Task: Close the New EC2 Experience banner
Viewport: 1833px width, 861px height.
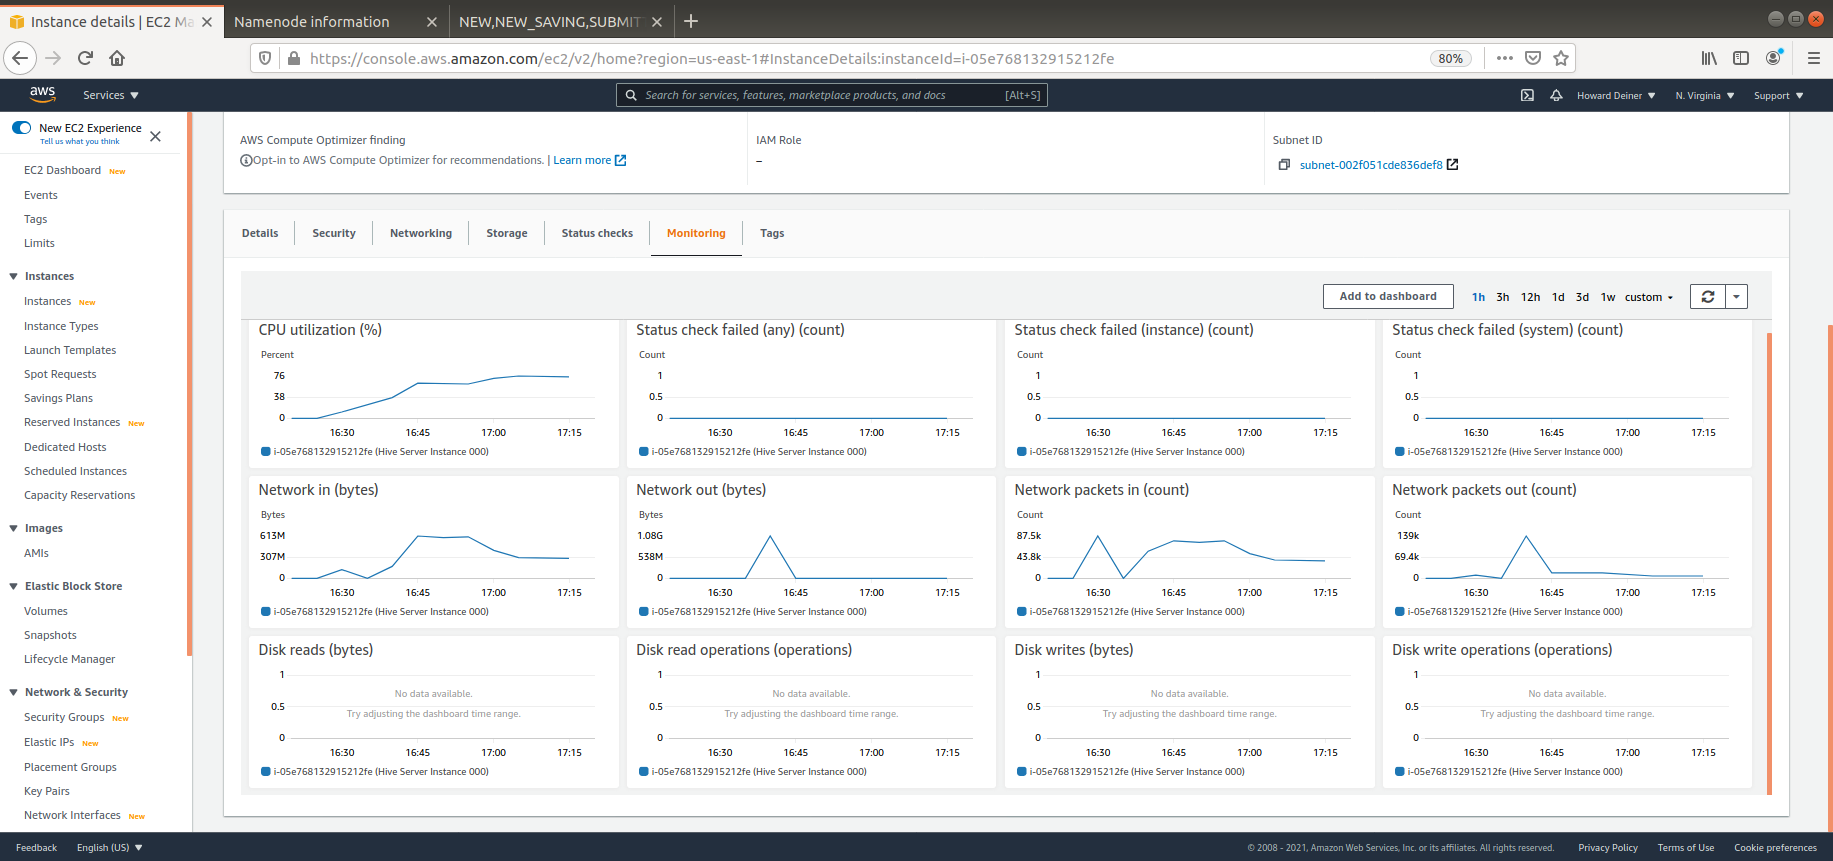Action: pyautogui.click(x=155, y=136)
